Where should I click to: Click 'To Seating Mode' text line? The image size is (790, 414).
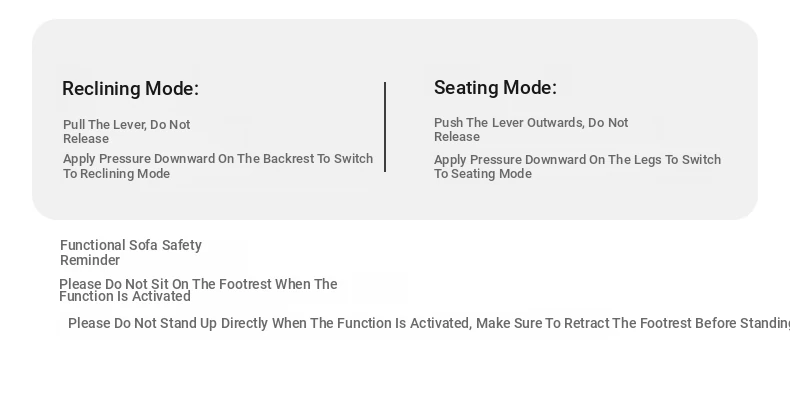[483, 174]
